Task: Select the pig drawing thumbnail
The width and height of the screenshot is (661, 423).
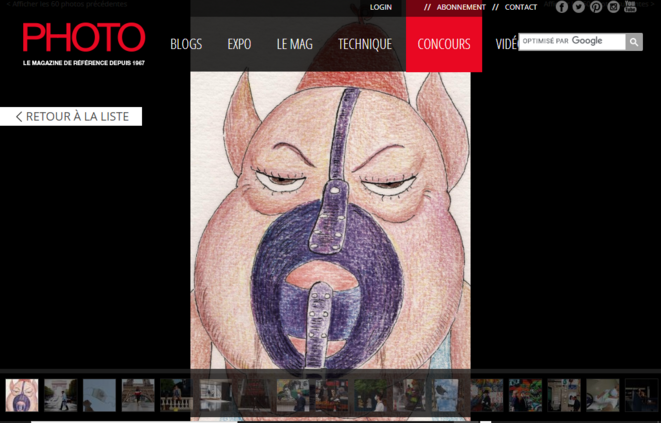Action: pyautogui.click(x=22, y=395)
